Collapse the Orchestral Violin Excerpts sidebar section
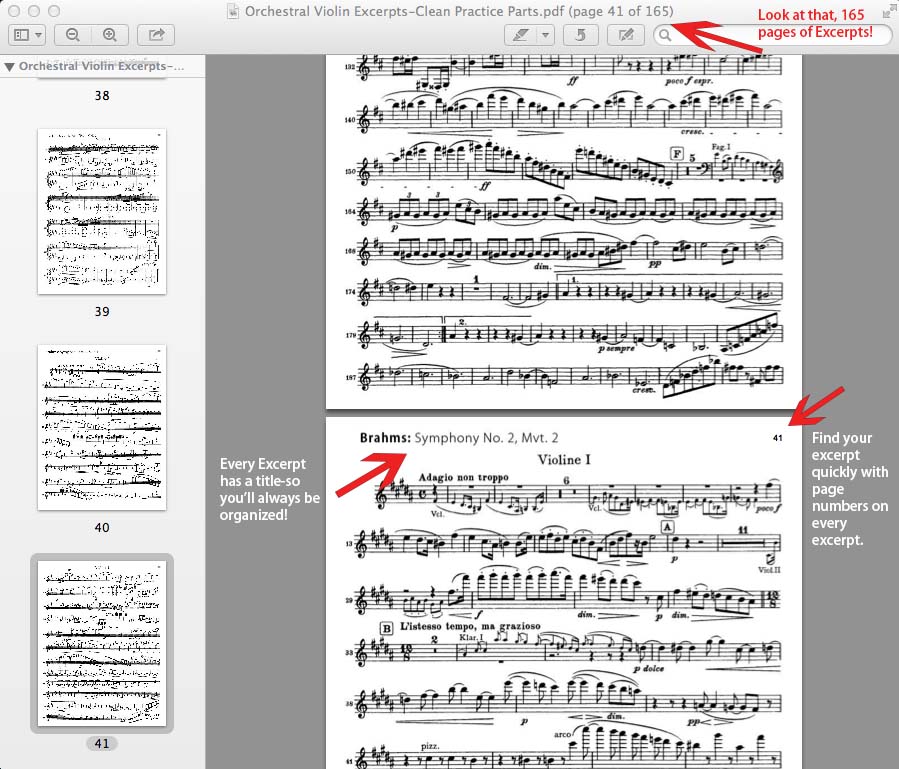899x769 pixels. click(9, 67)
